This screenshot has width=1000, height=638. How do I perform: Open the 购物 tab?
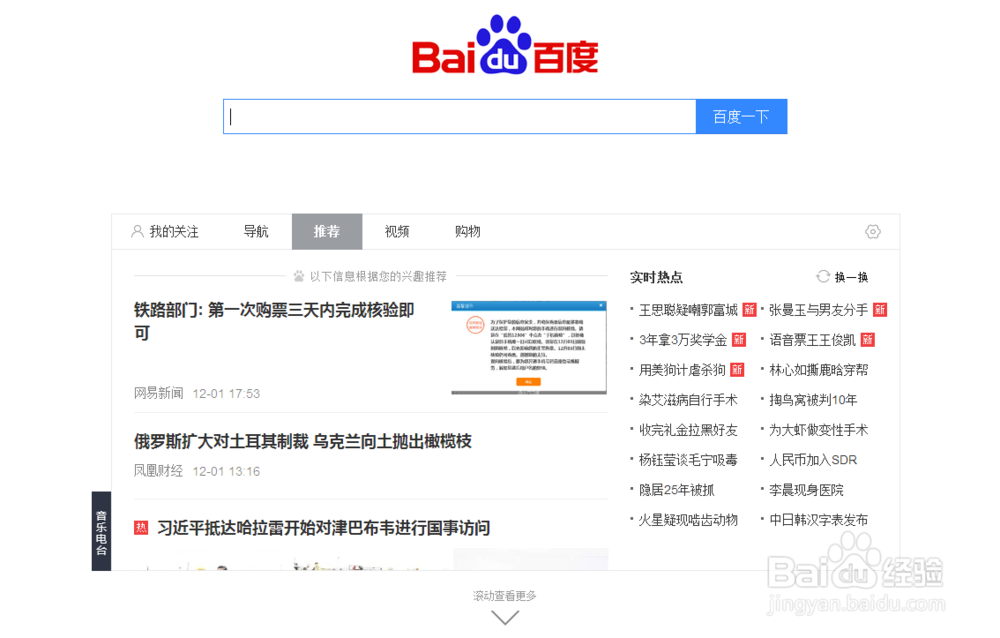click(467, 232)
